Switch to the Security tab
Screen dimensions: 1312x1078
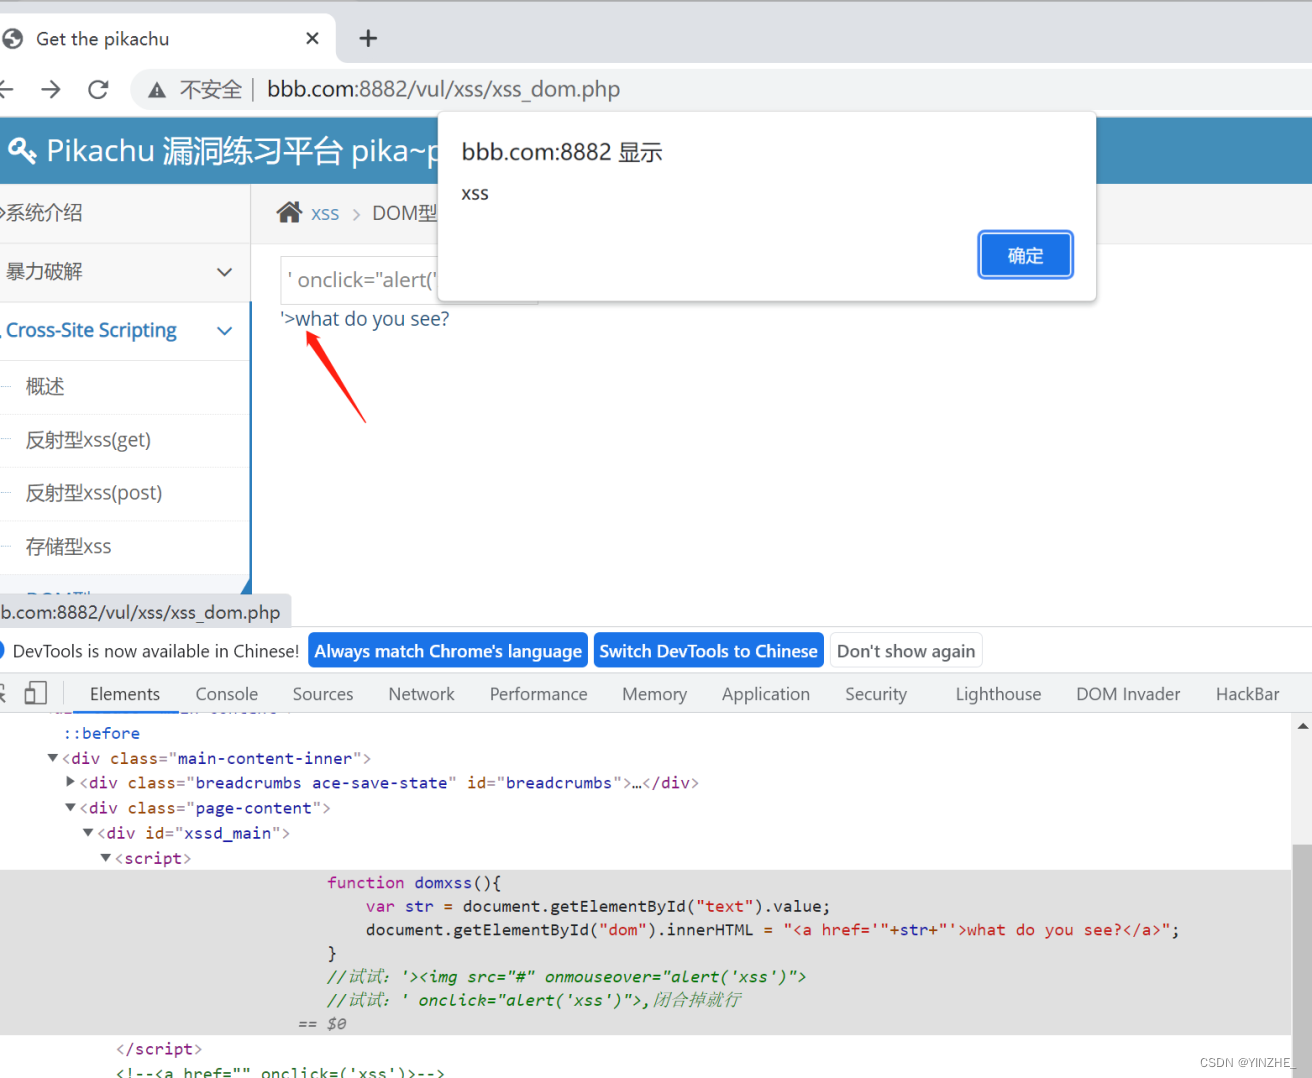click(x=876, y=694)
